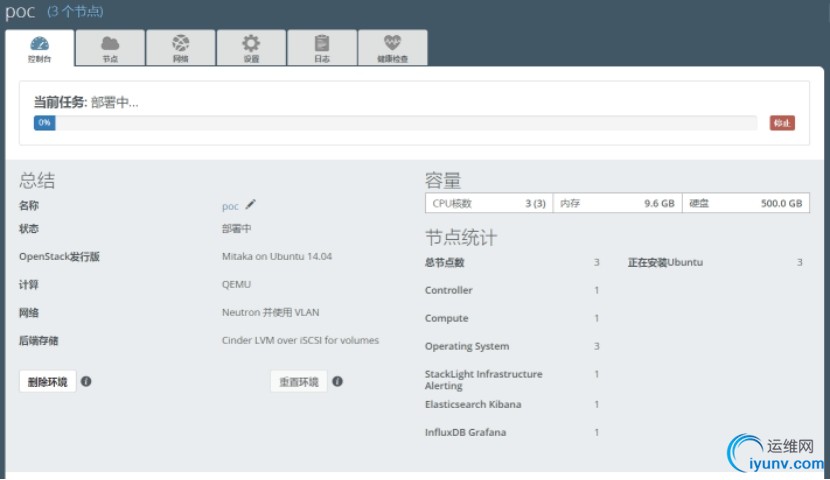Viewport: 830px width, 480px height.
Task: Click the Neutron 并使用 VLAN value
Action: (x=270, y=312)
